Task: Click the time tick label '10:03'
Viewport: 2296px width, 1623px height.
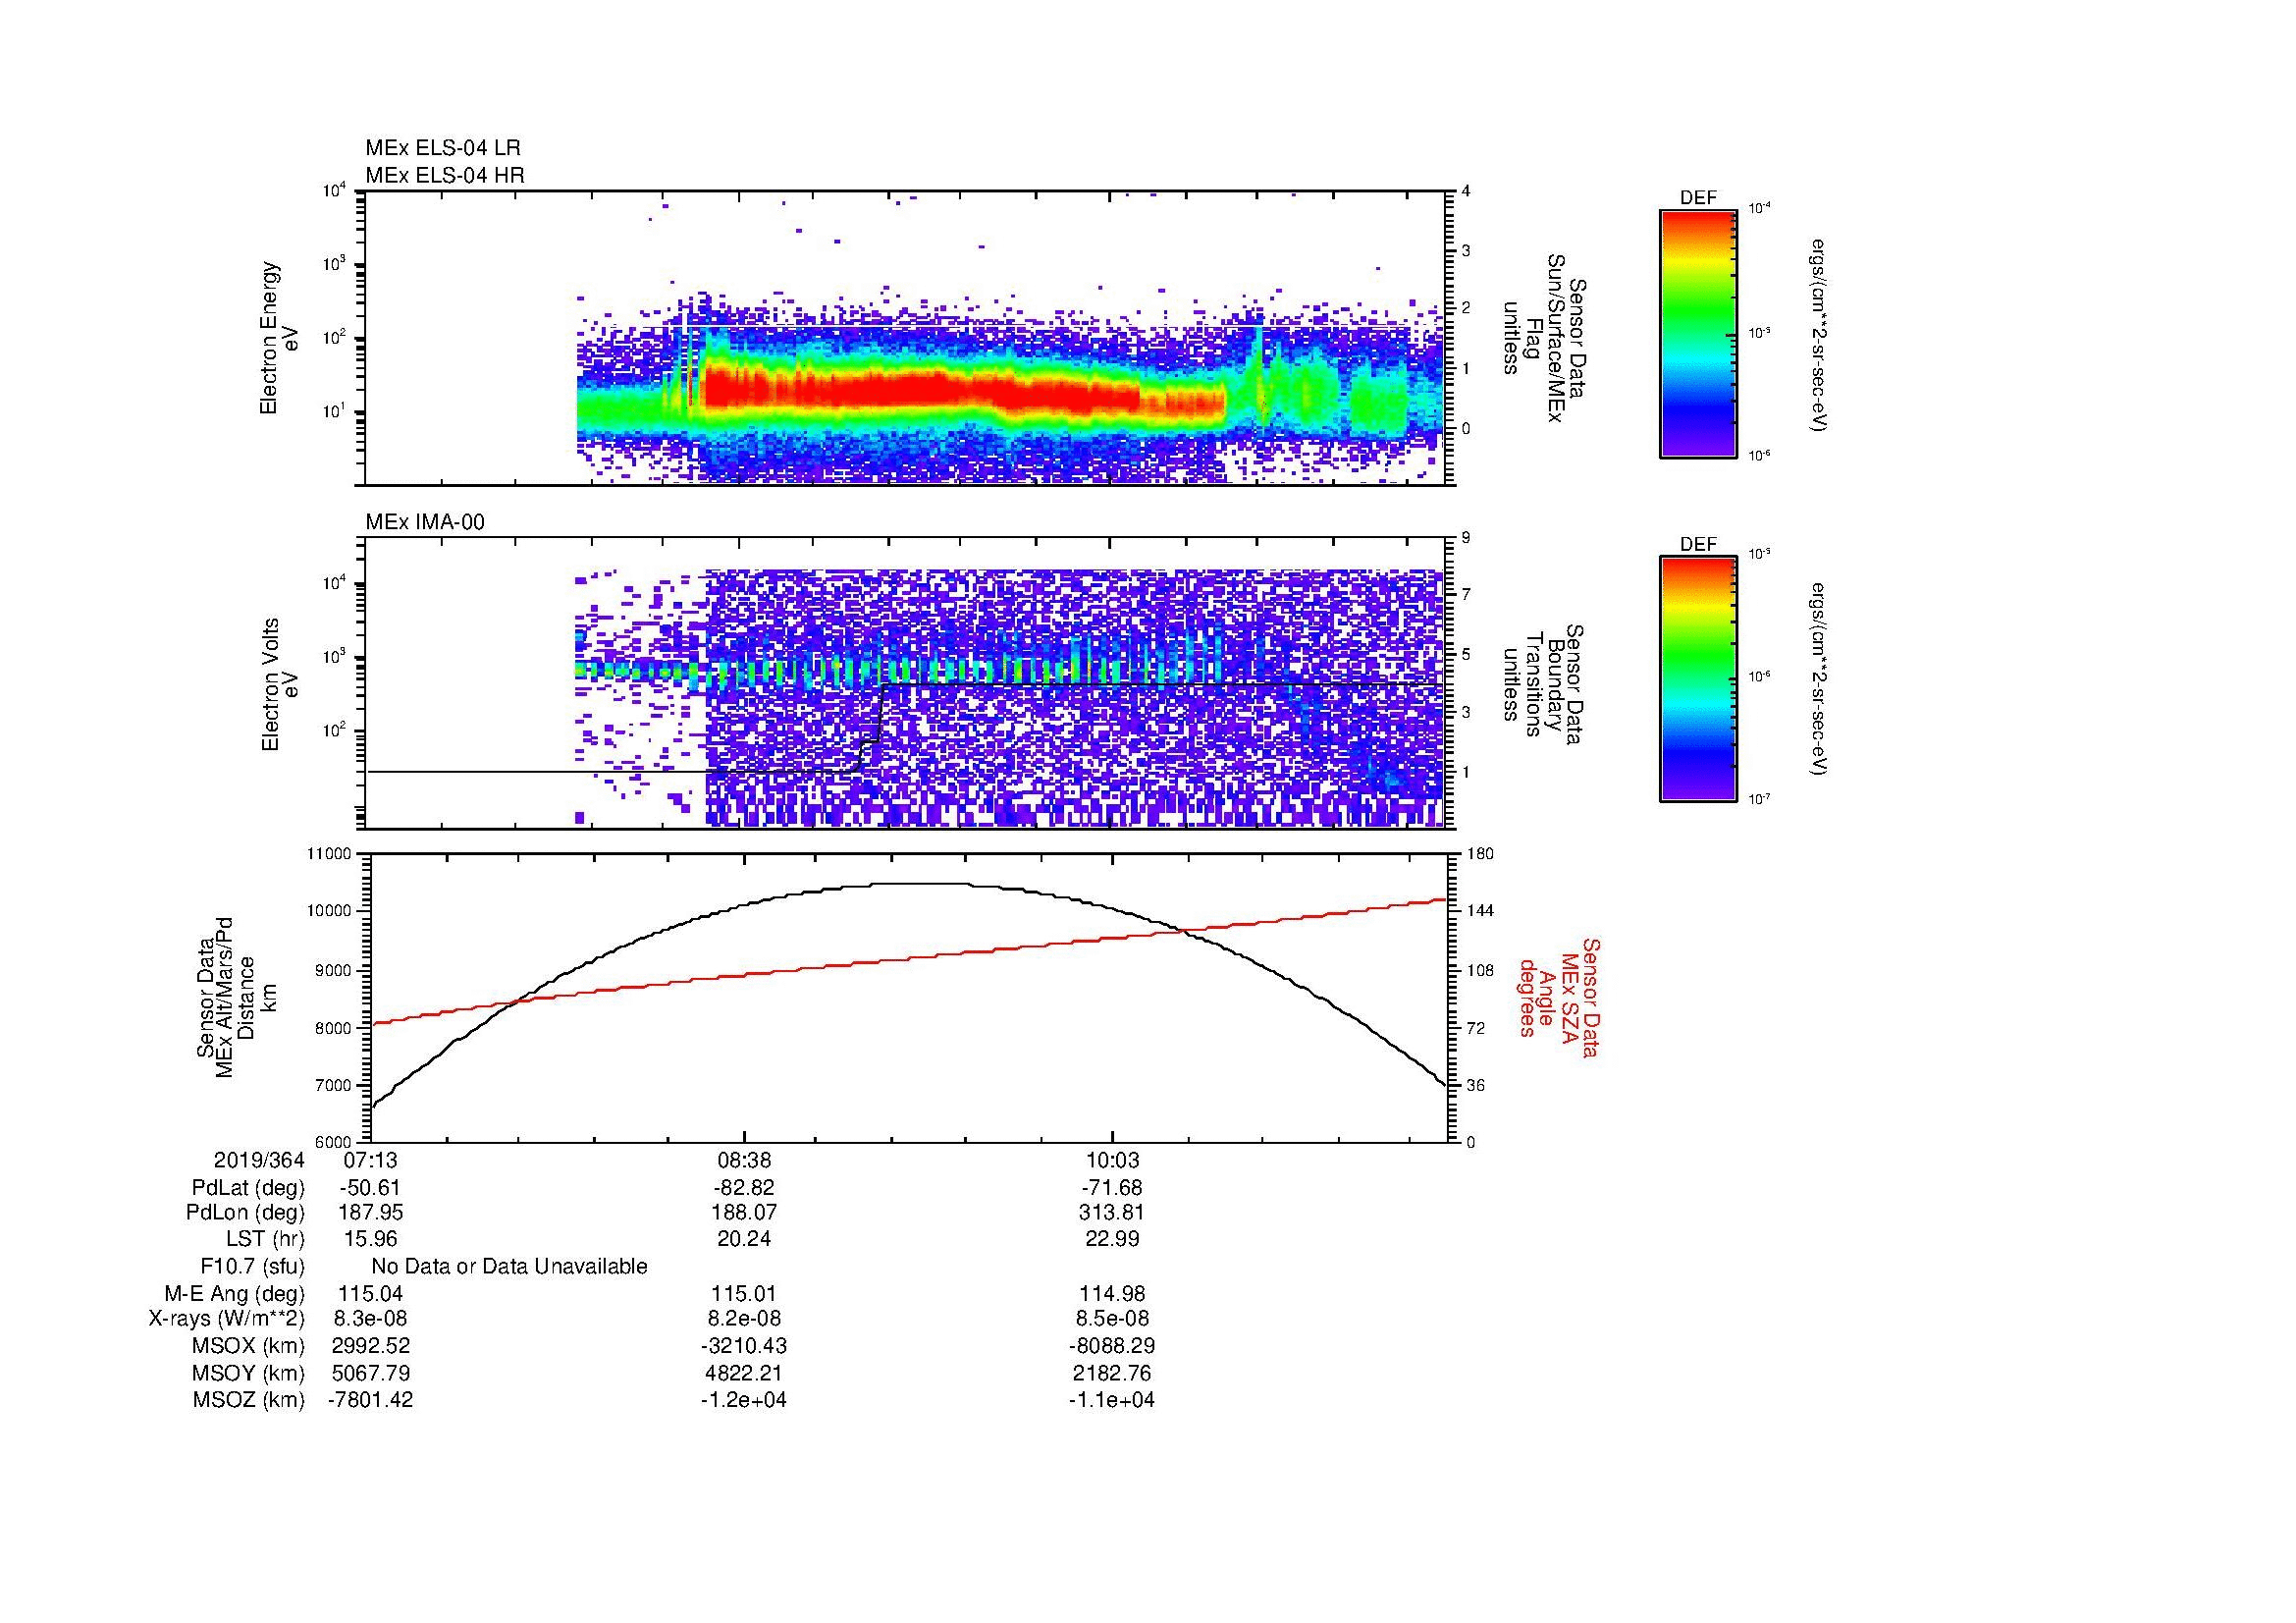Action: (1112, 1161)
